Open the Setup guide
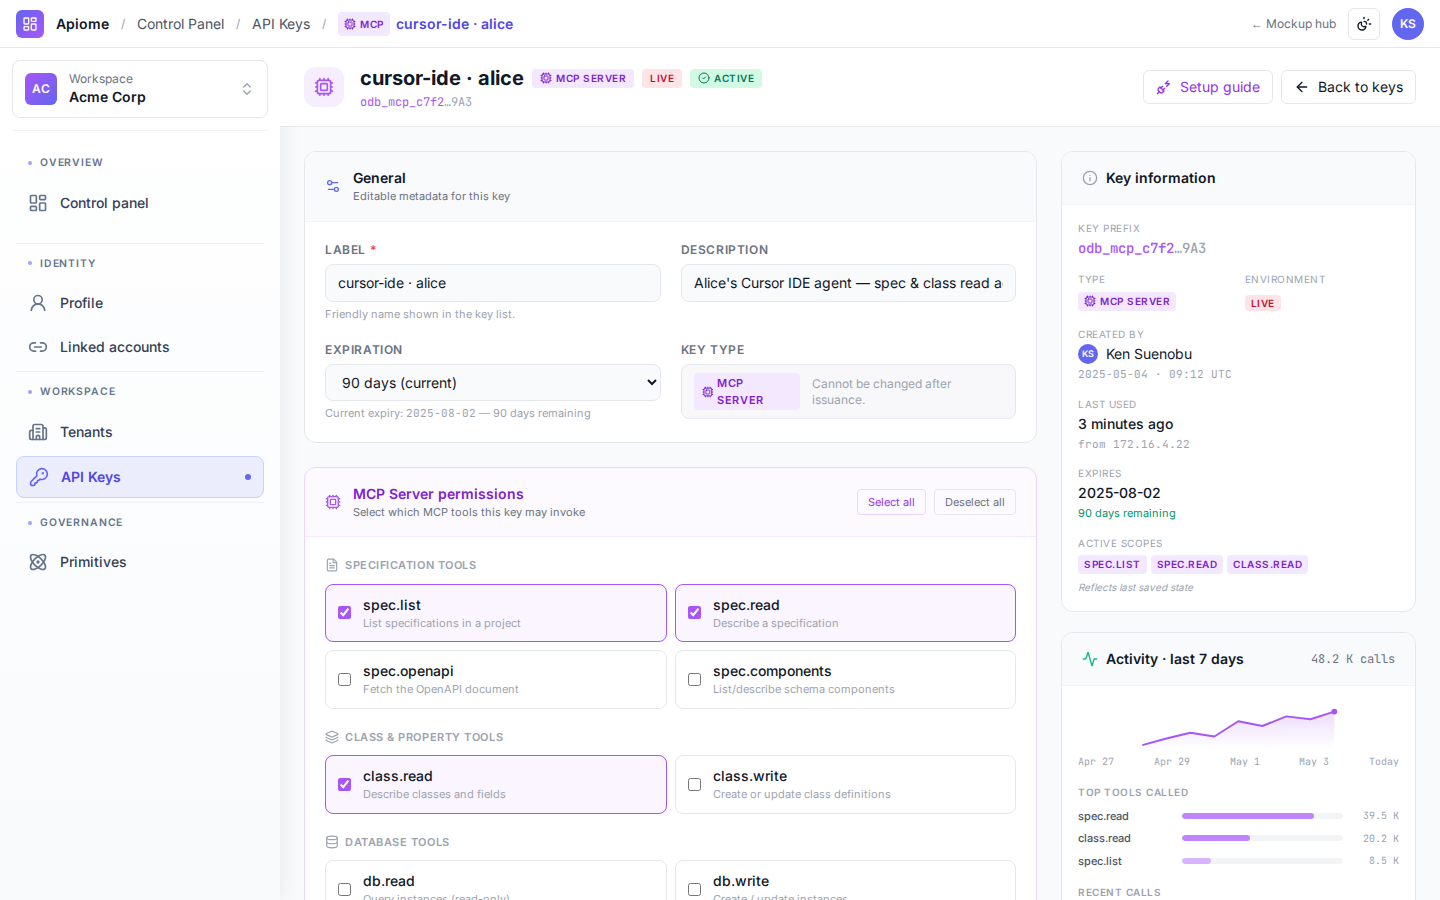Image resolution: width=1440 pixels, height=900 pixels. pos(1208,87)
